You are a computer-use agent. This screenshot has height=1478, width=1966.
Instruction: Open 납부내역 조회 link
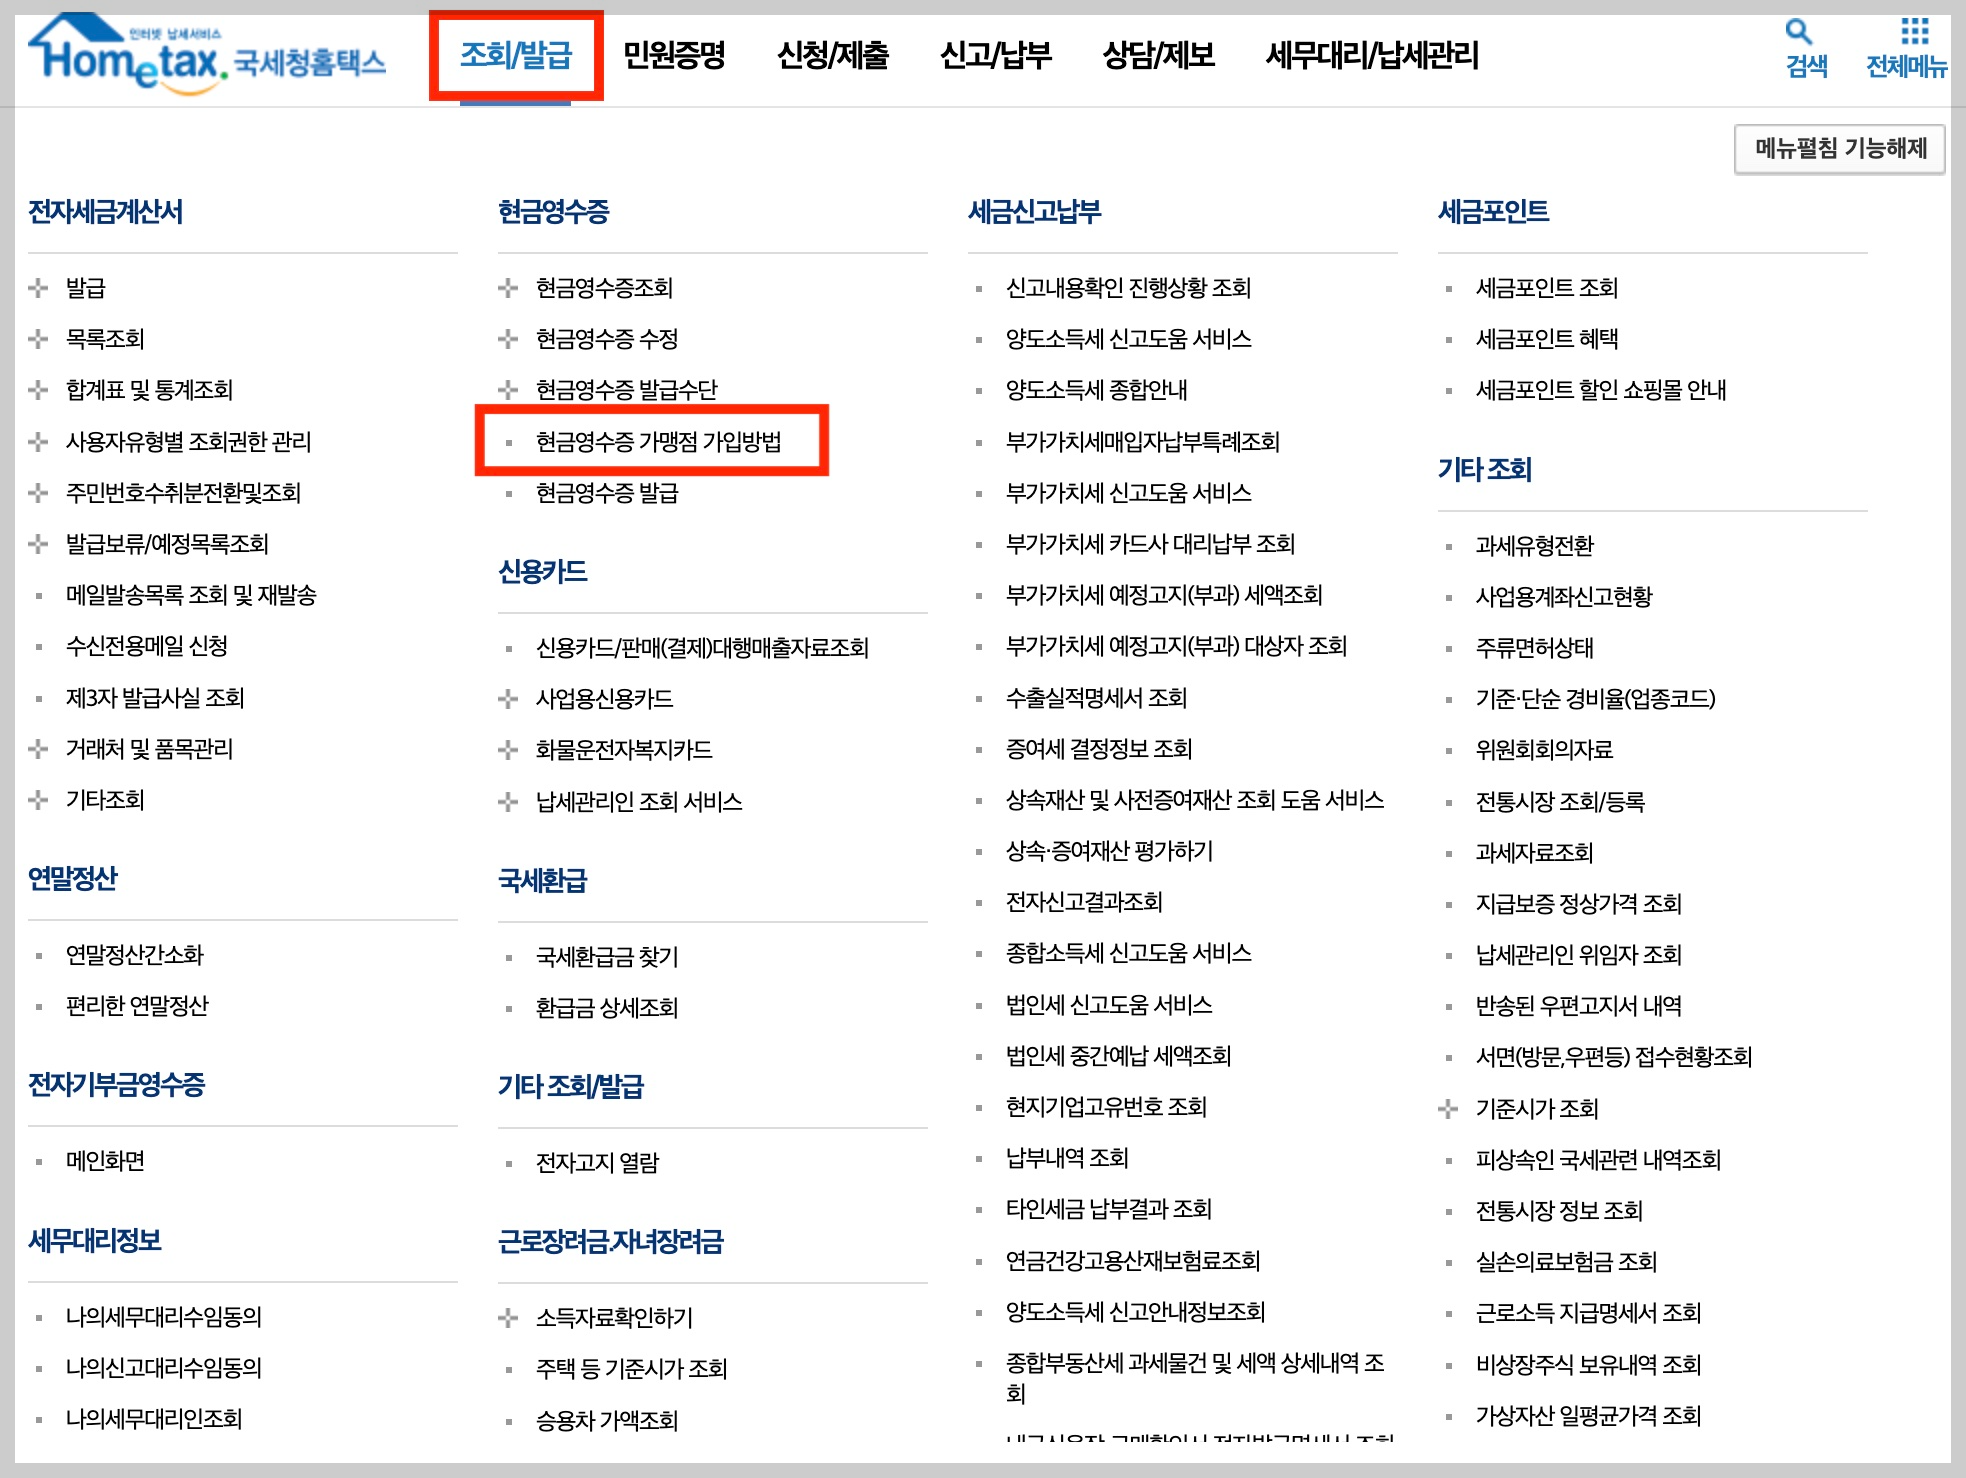(x=1067, y=1158)
